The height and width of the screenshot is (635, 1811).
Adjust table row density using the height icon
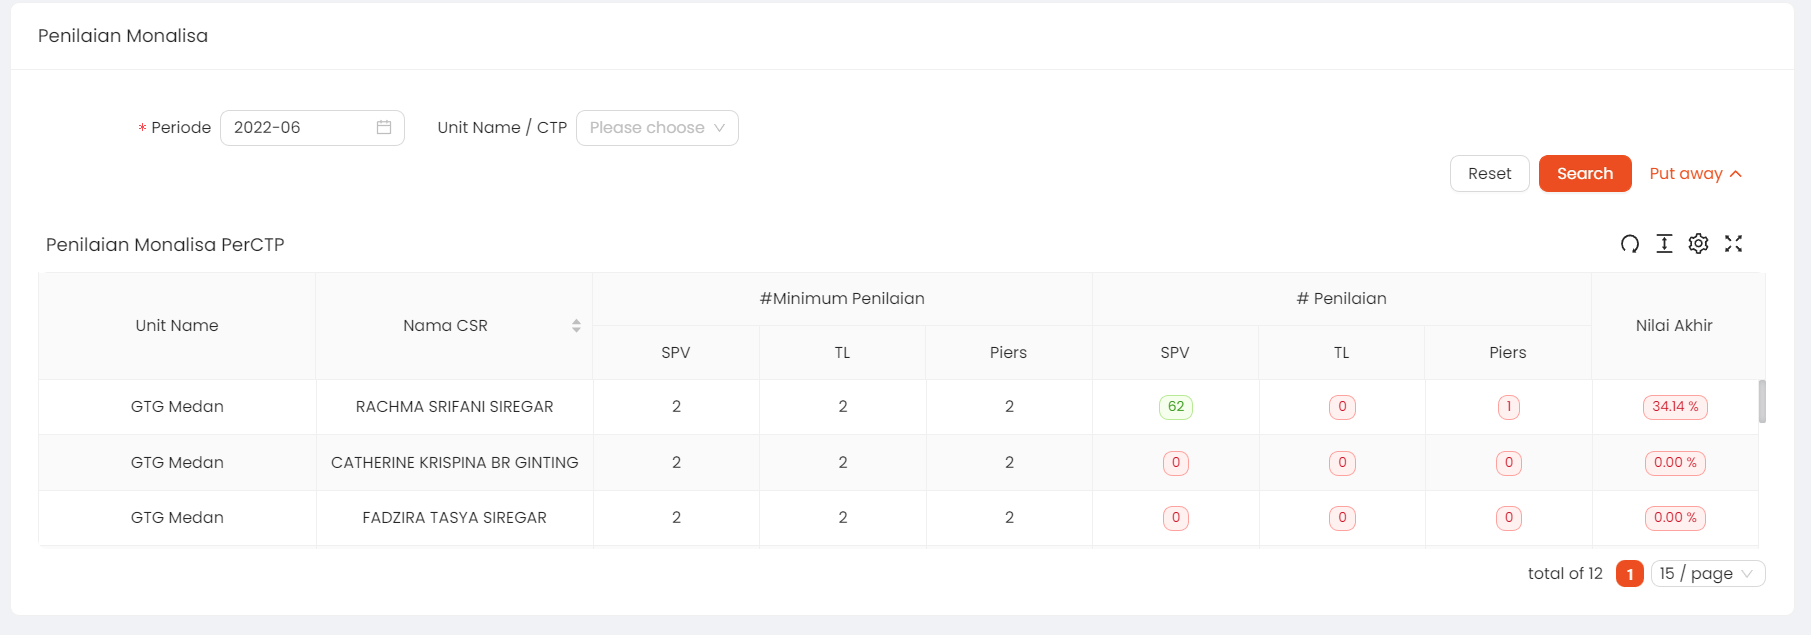point(1664,243)
